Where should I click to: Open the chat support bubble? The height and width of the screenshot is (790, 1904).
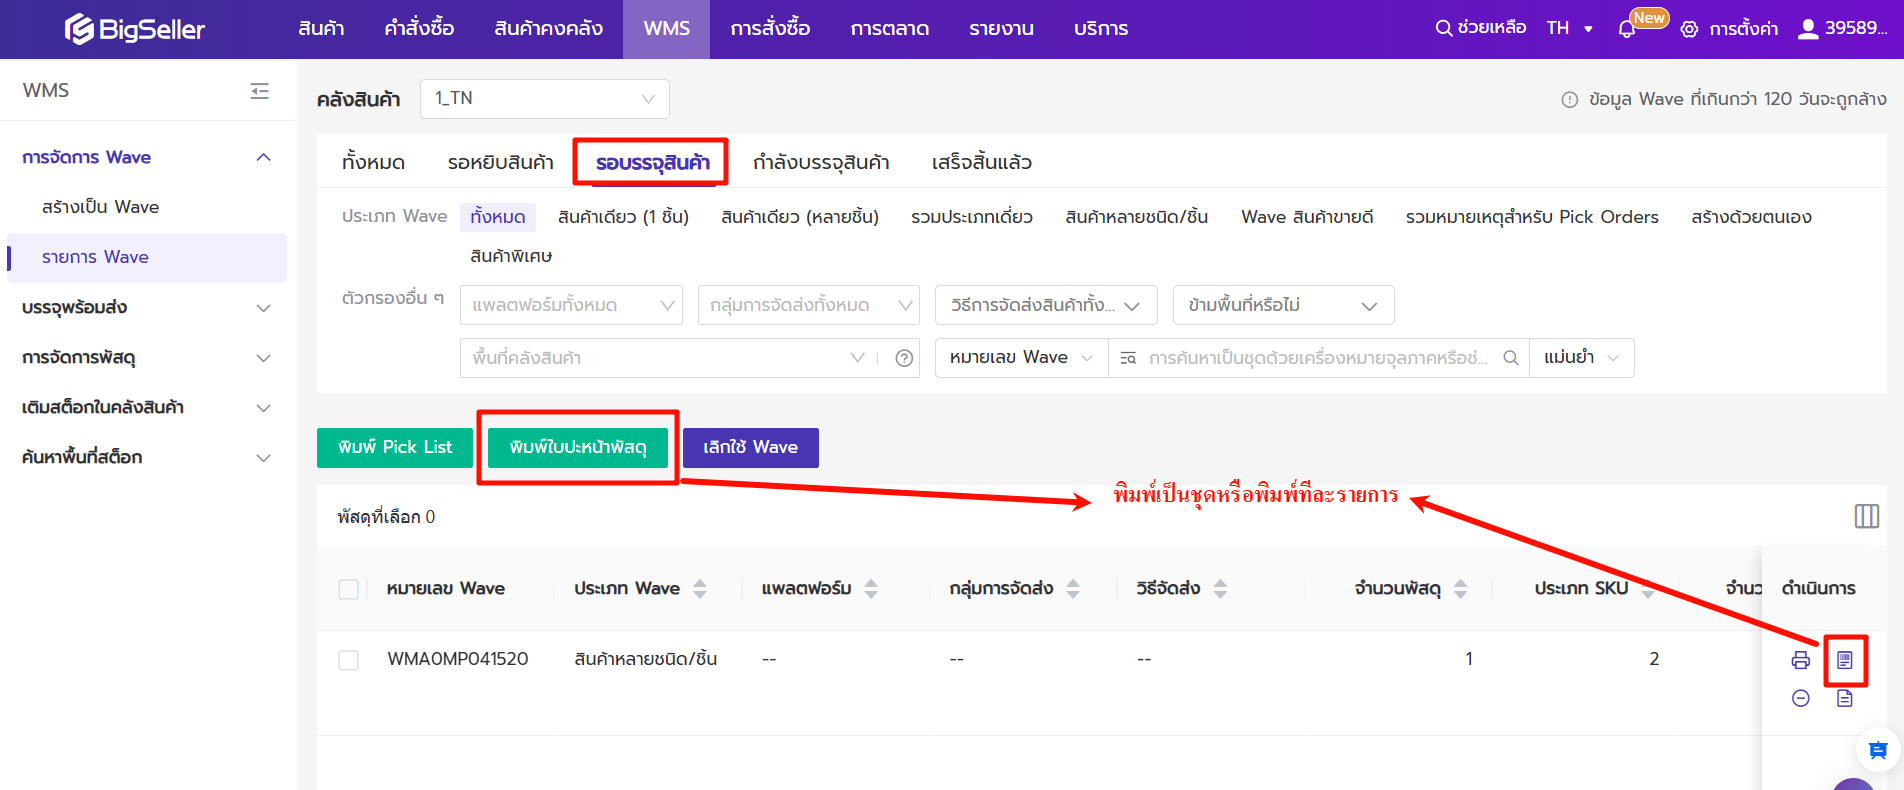coord(1877,749)
